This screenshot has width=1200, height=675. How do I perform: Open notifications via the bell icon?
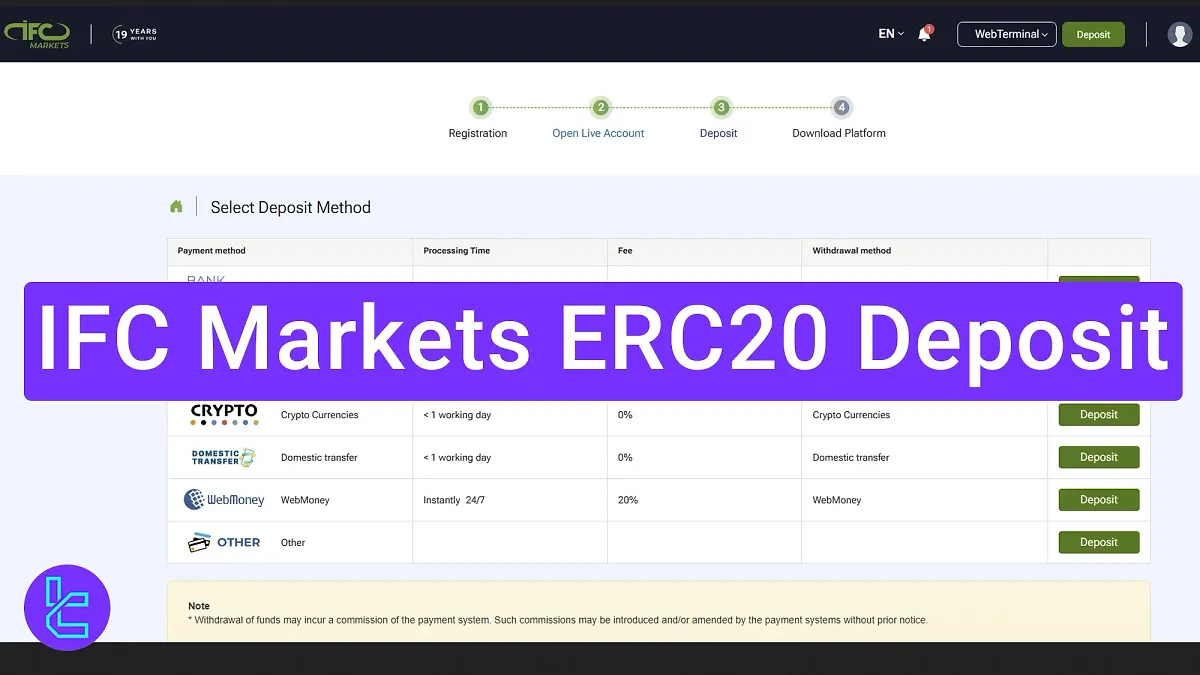point(922,34)
